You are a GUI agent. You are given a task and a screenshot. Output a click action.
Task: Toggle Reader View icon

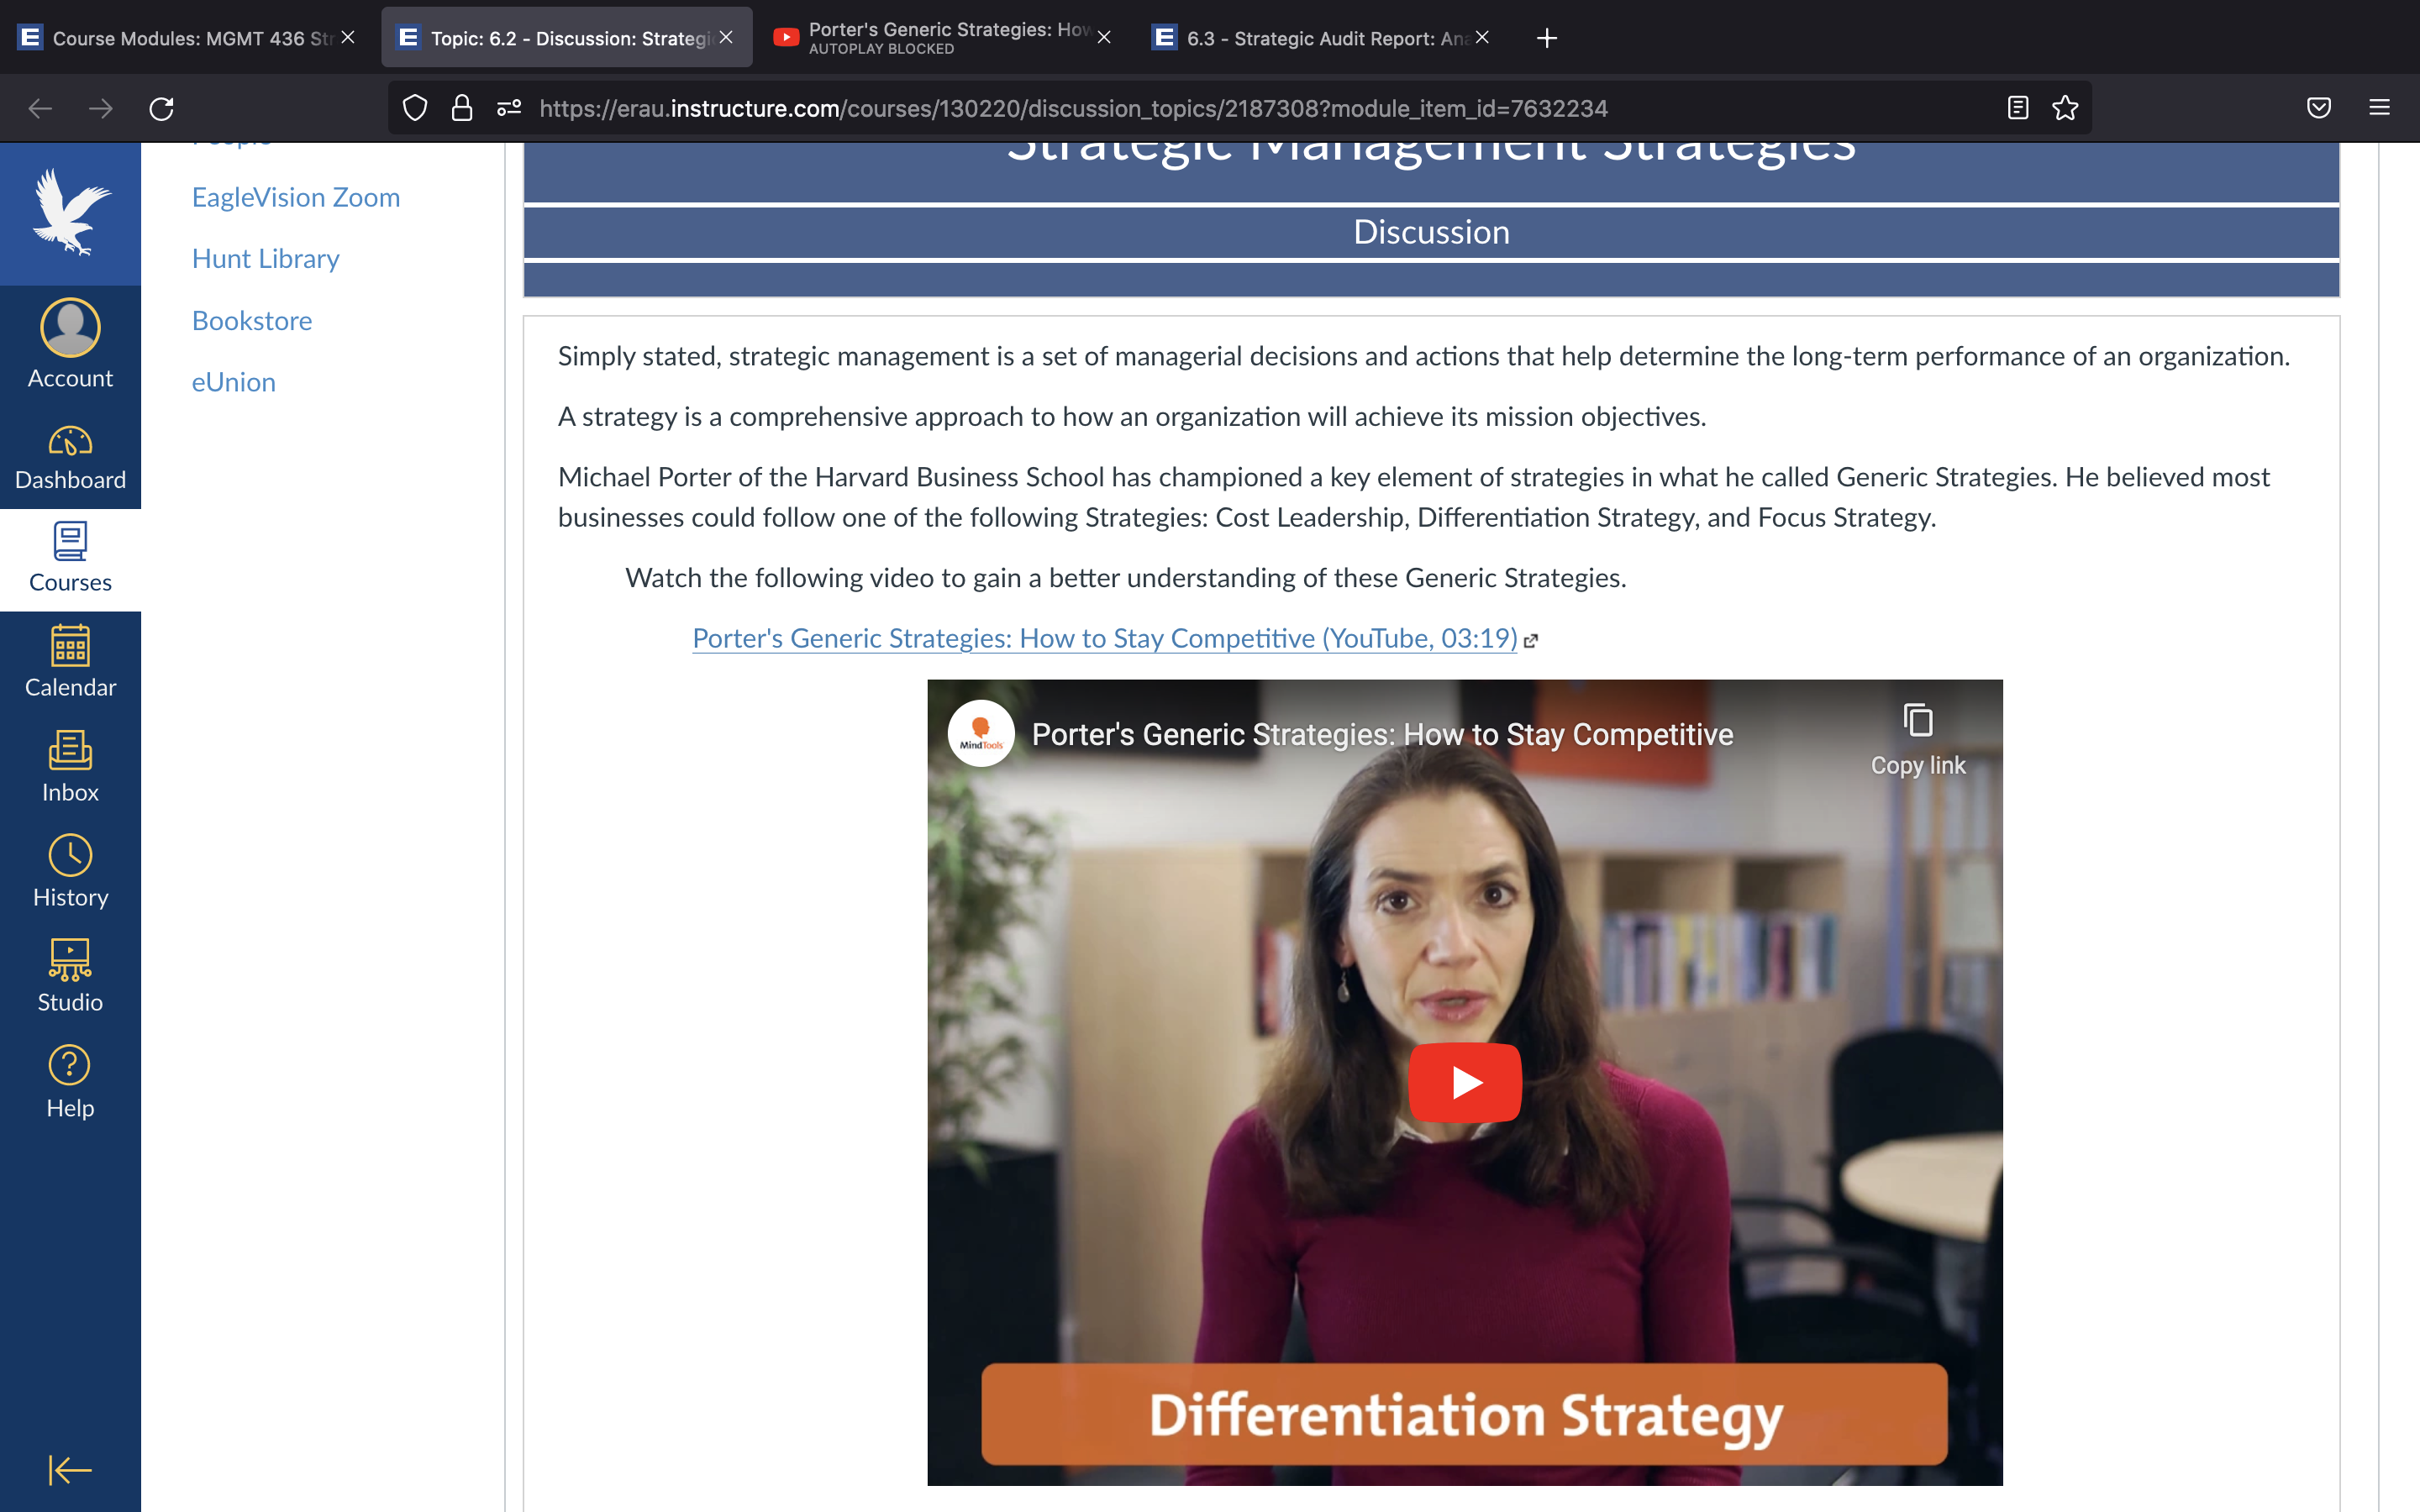click(2017, 108)
